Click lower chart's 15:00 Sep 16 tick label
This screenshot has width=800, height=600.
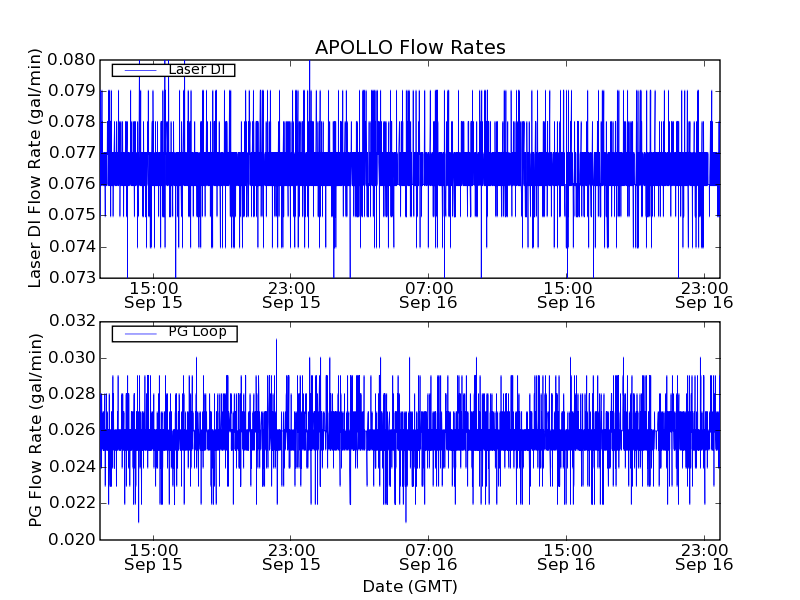click(x=567, y=556)
